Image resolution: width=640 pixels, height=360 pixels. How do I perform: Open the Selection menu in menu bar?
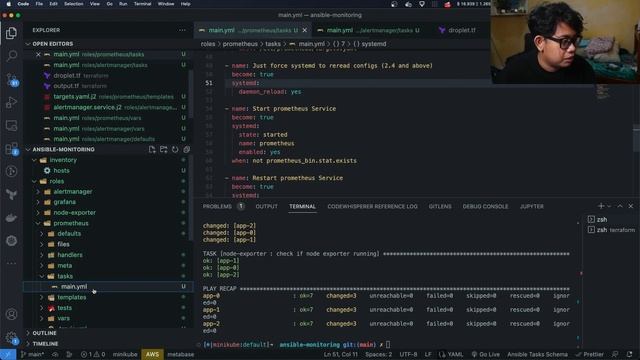73,4
